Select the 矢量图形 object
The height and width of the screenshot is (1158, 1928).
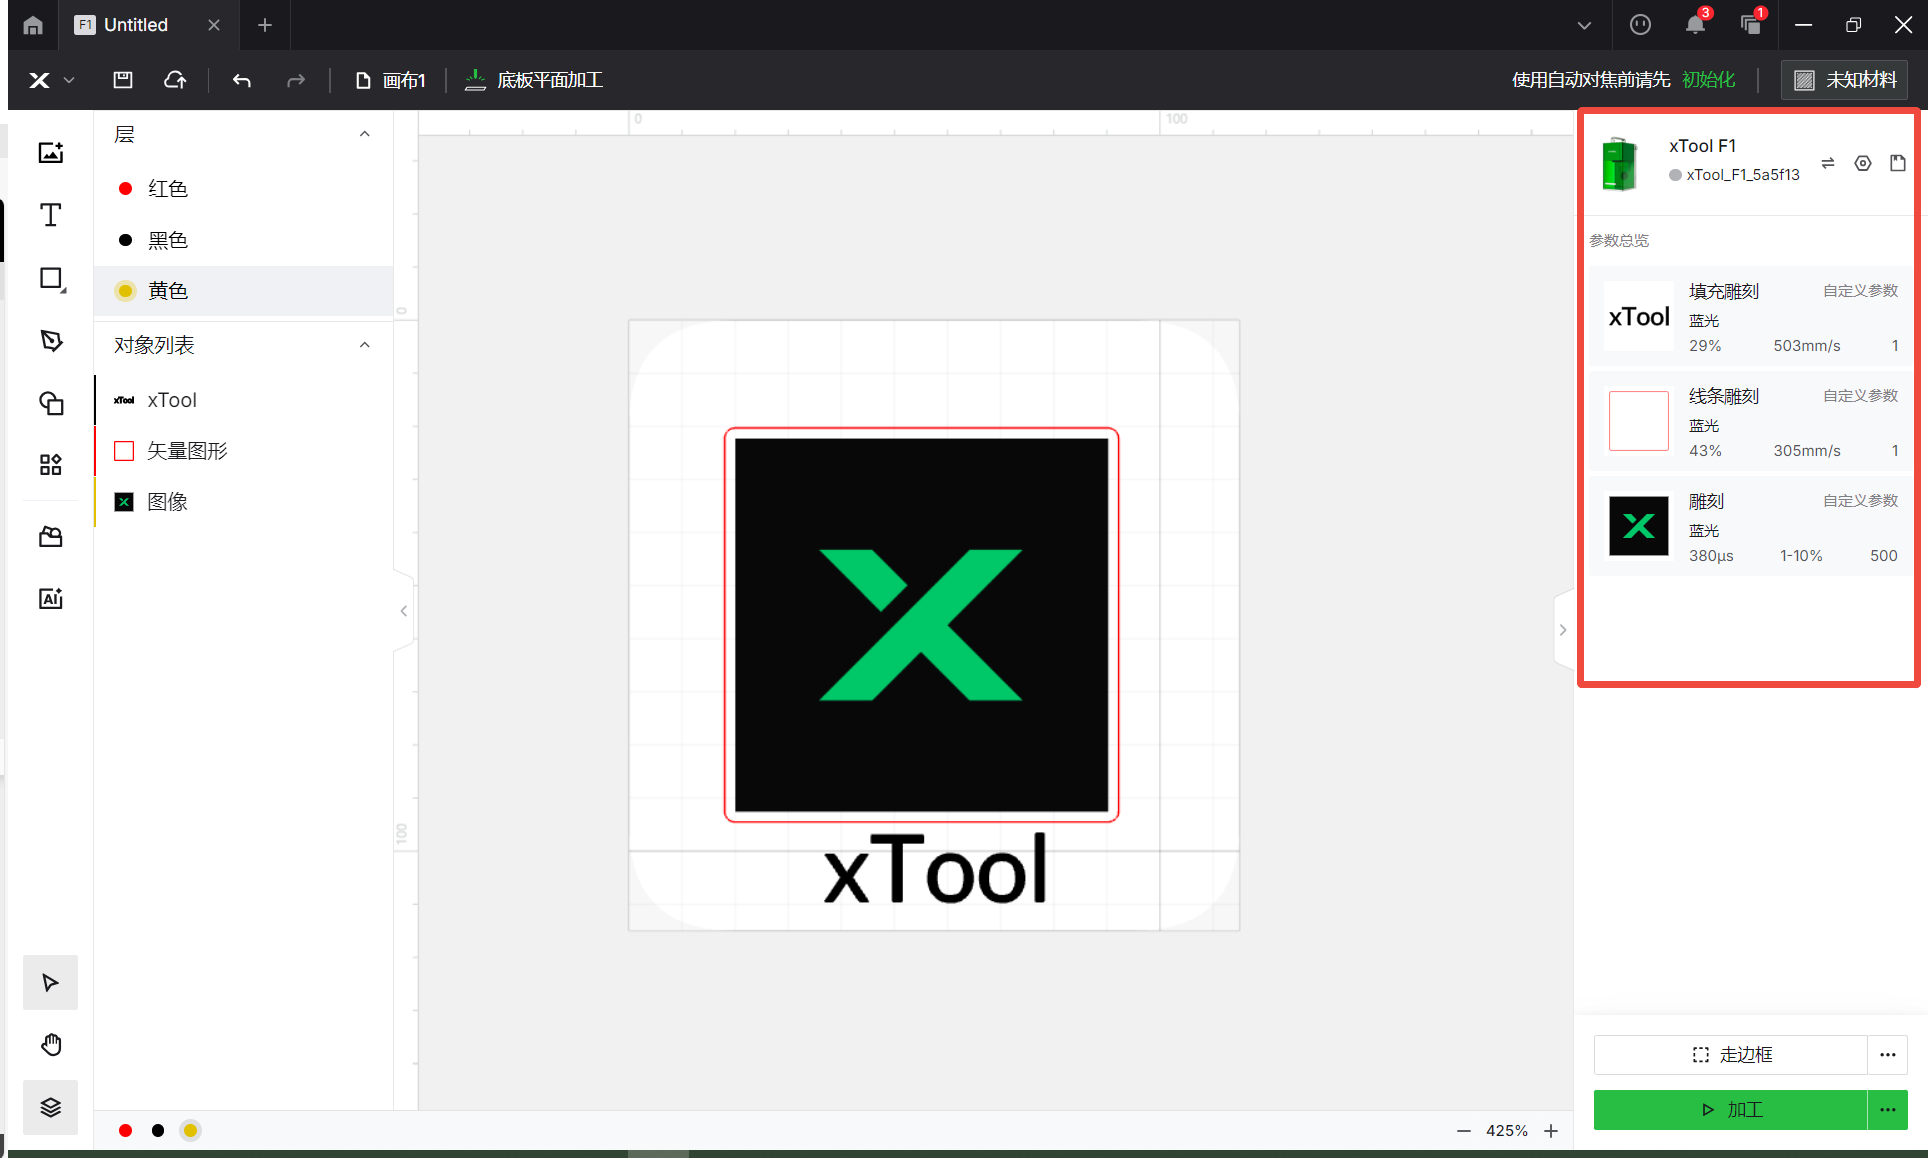tap(244, 451)
